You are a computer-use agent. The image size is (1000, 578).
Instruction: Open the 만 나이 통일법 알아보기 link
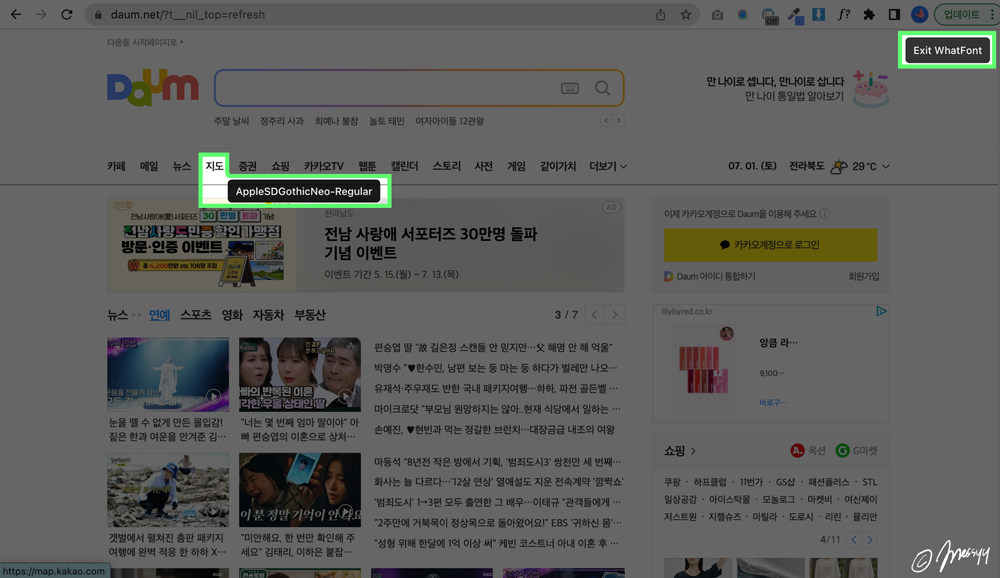[x=794, y=96]
